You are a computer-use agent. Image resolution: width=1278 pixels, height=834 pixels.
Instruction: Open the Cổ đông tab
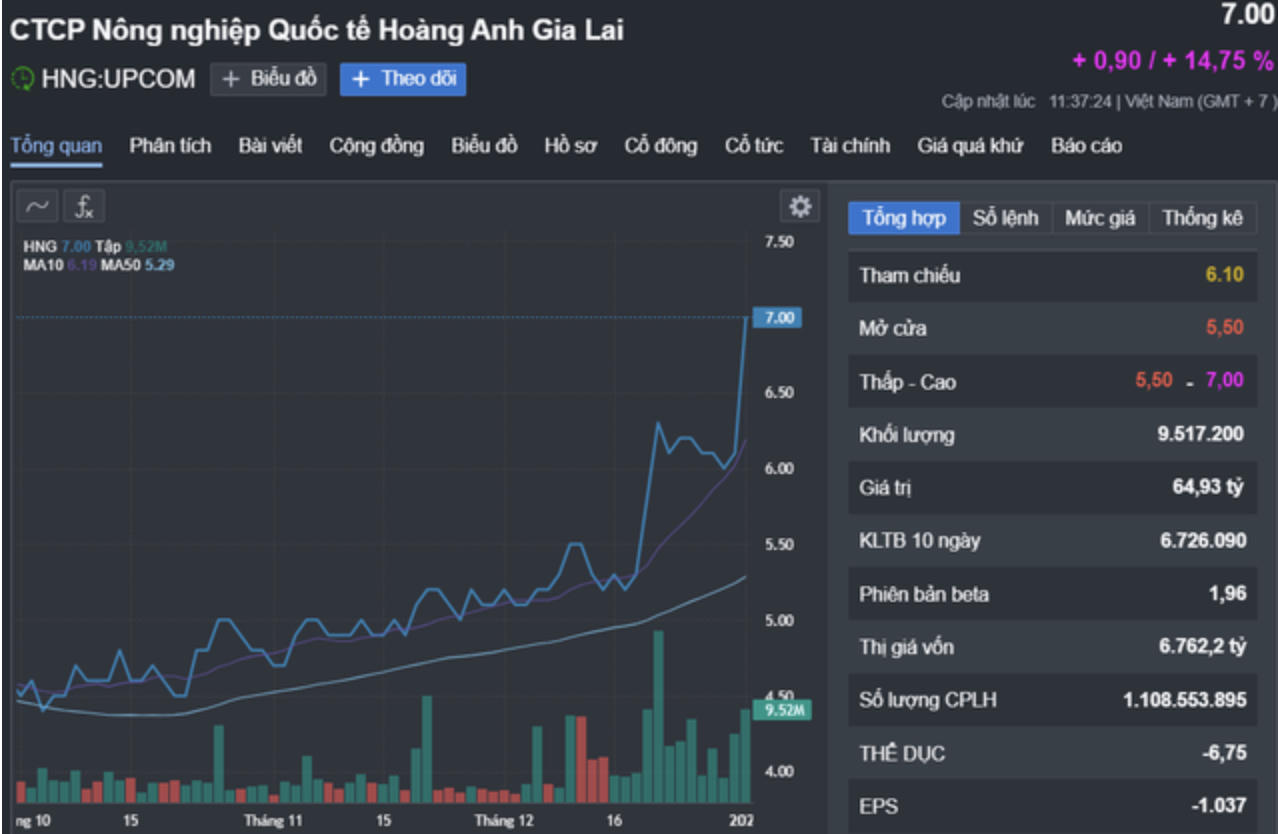[x=661, y=146]
